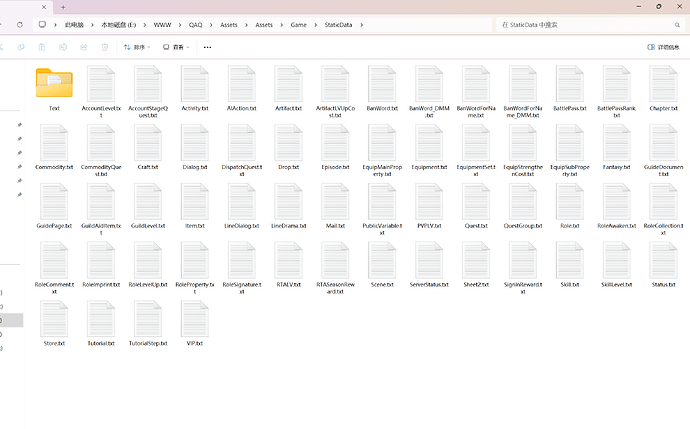Select the file named LineDrama.txt
Image resolution: width=690 pixels, height=429 pixels.
coord(288,206)
